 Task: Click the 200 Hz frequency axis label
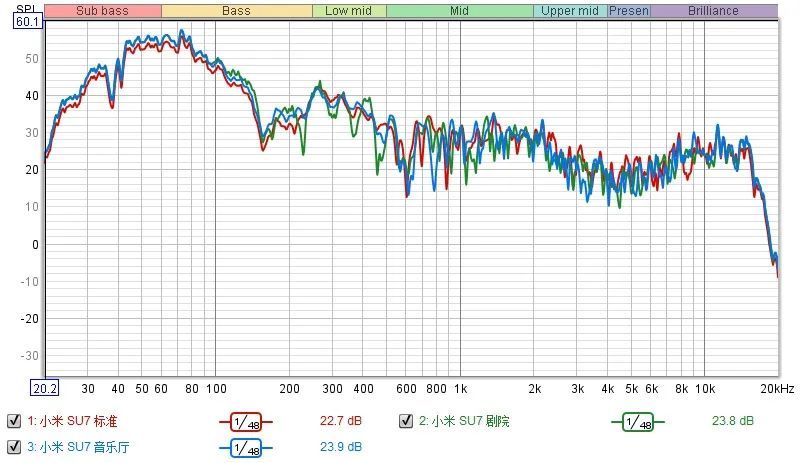289,389
